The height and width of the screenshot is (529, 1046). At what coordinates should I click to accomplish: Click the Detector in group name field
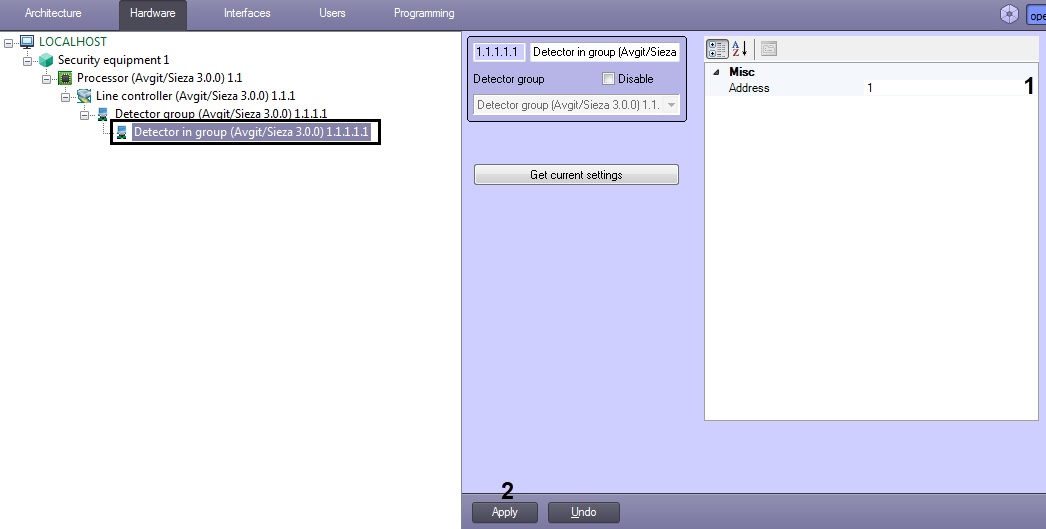[605, 52]
